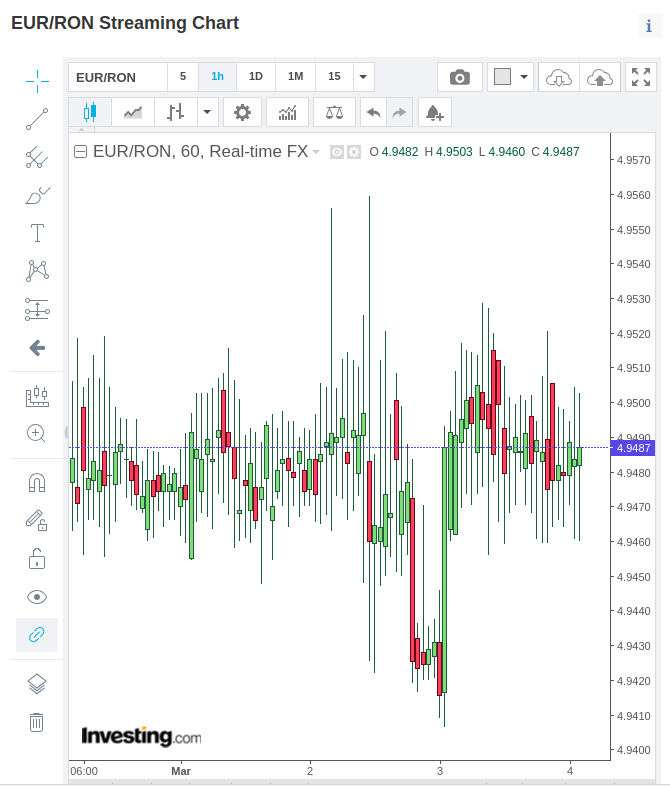Add an alert with bell icon

(x=434, y=112)
